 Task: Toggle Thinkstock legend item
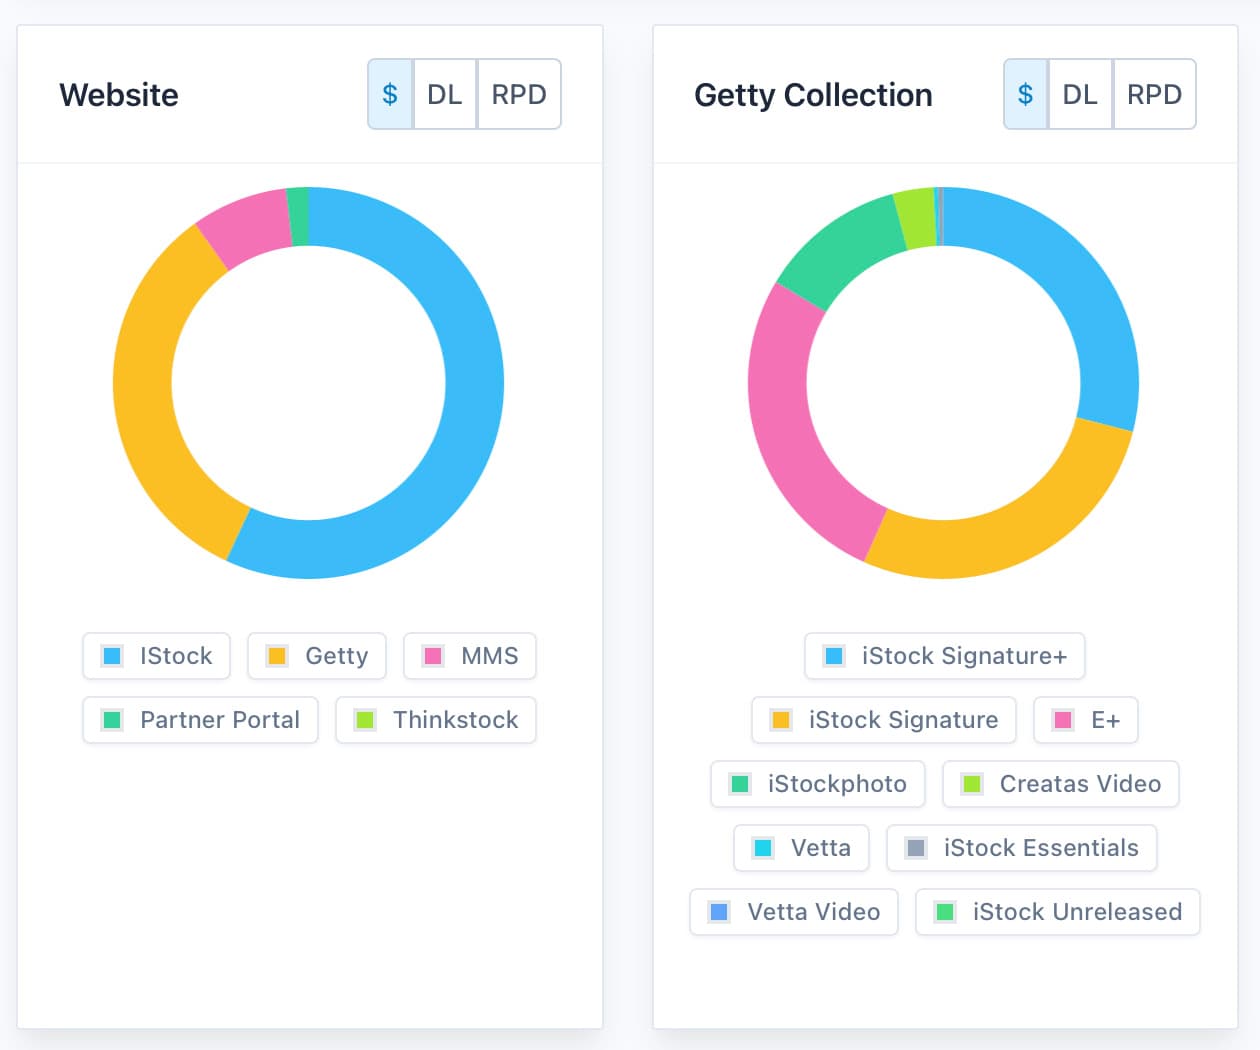pyautogui.click(x=436, y=720)
